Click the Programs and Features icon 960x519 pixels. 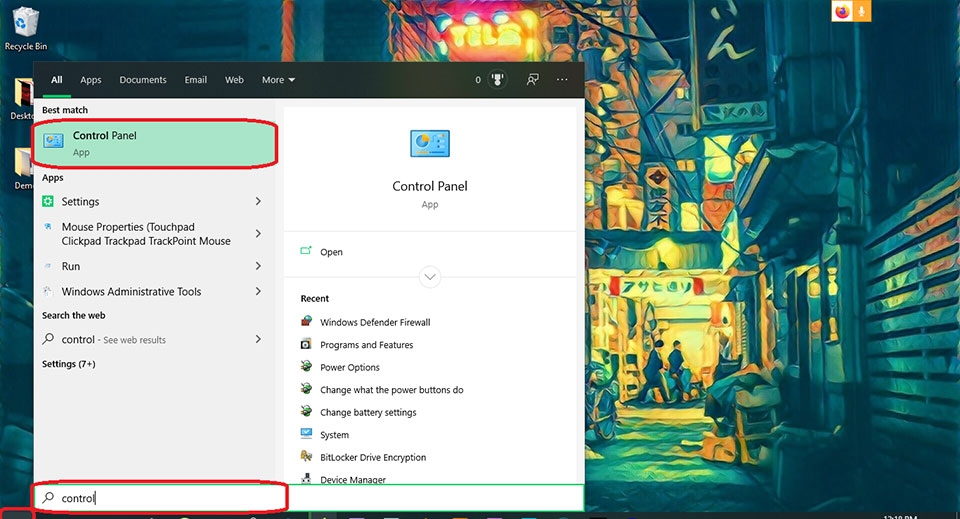coord(306,344)
